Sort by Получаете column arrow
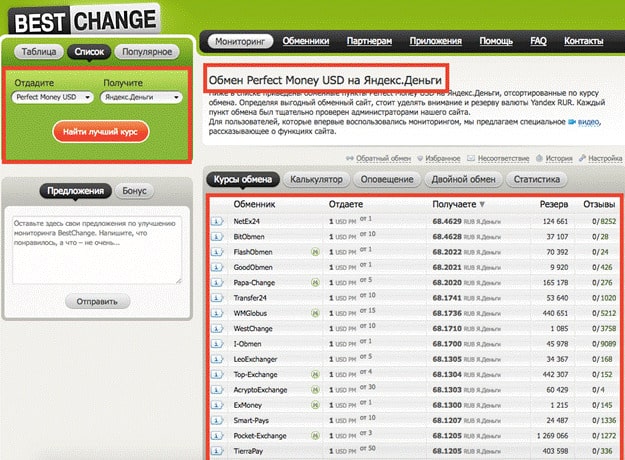The image size is (625, 460). point(482,204)
